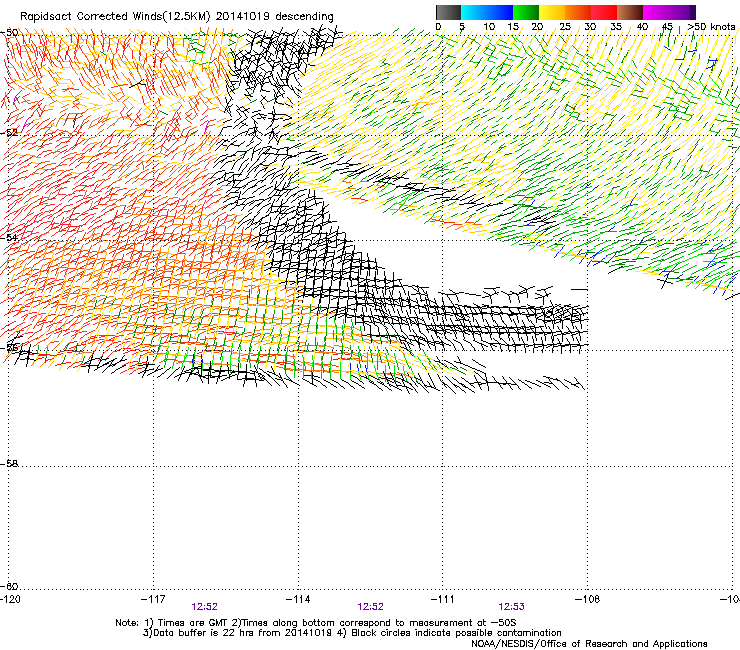Click the orange 25-30 knots legend swatch
Image resolution: width=740 pixels, height=650 pixels.
coord(578,12)
